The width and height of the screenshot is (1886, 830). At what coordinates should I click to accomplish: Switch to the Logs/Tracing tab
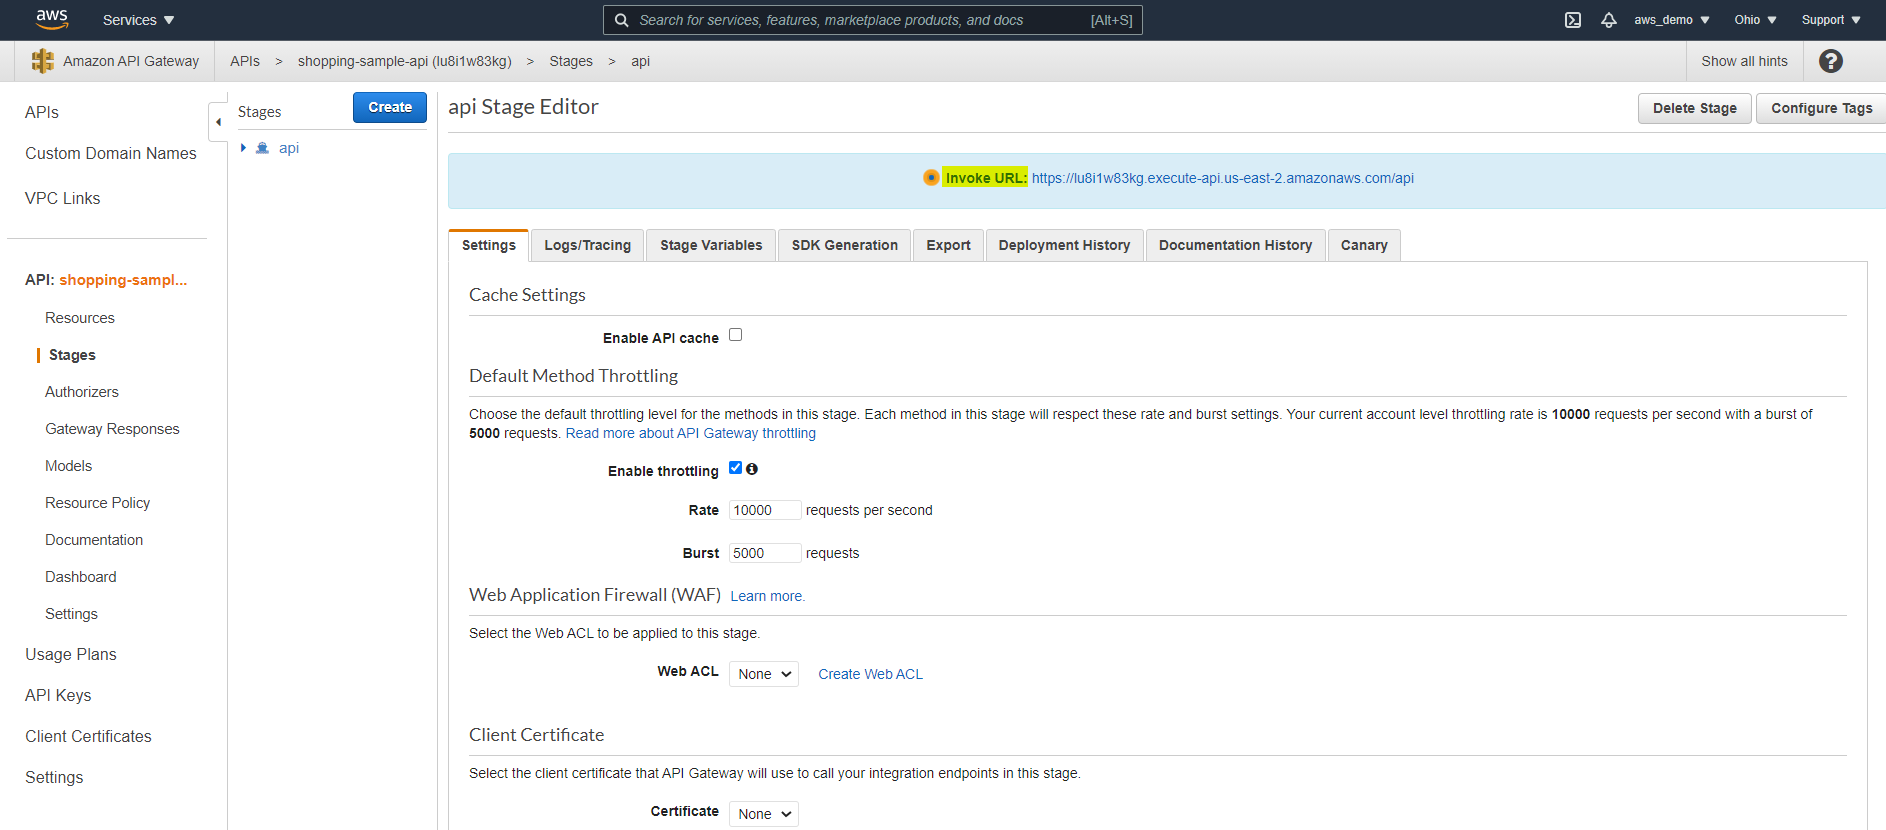(x=587, y=245)
